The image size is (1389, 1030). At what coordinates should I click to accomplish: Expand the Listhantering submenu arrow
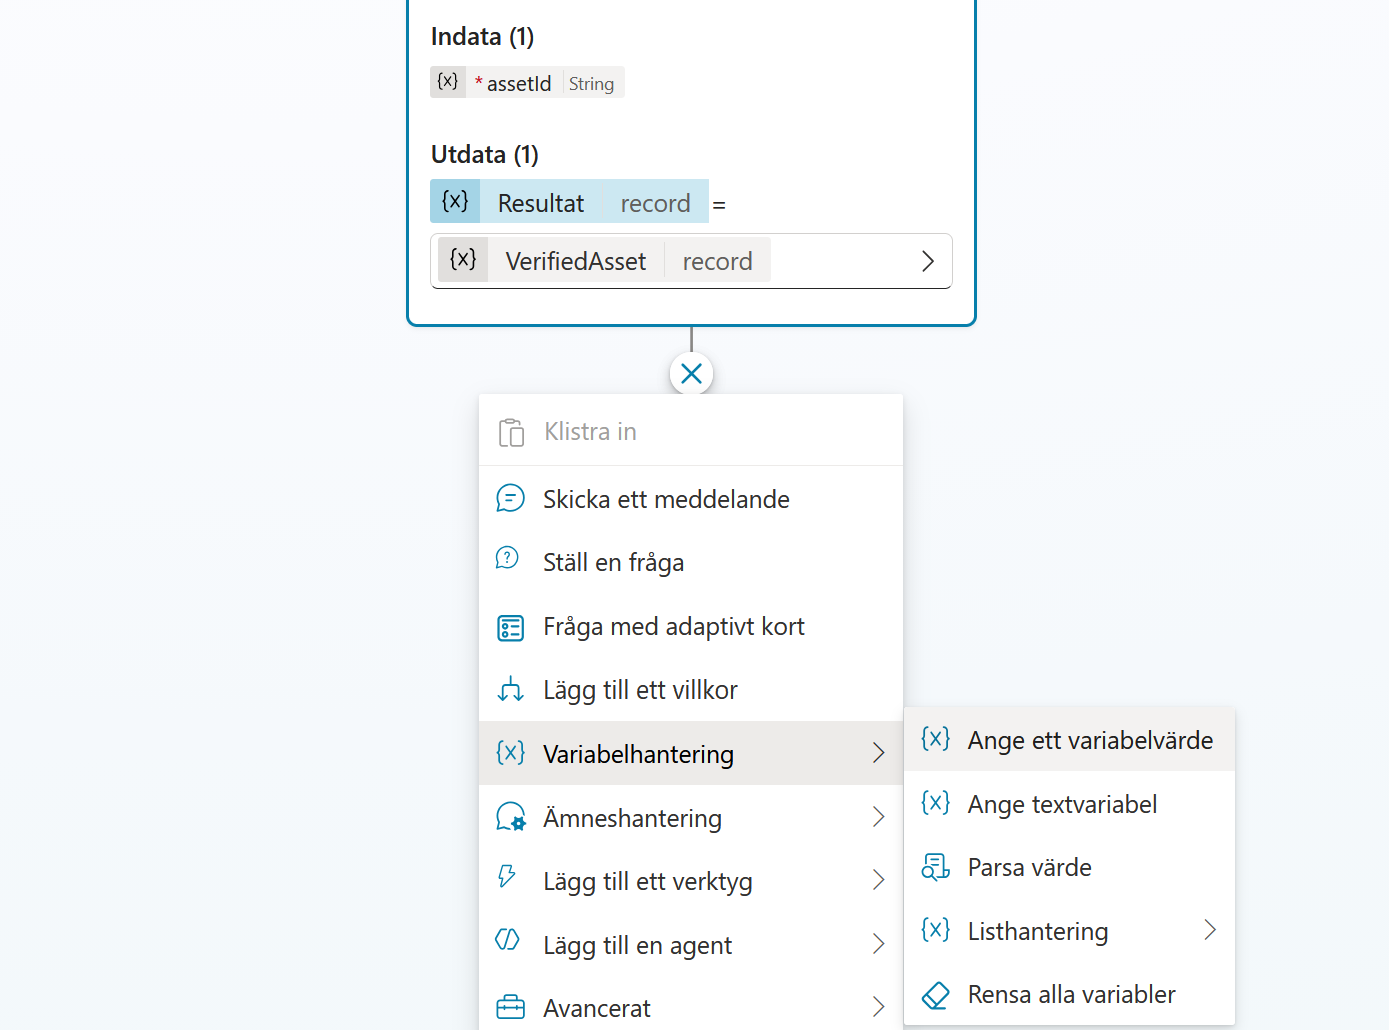[x=1210, y=930]
